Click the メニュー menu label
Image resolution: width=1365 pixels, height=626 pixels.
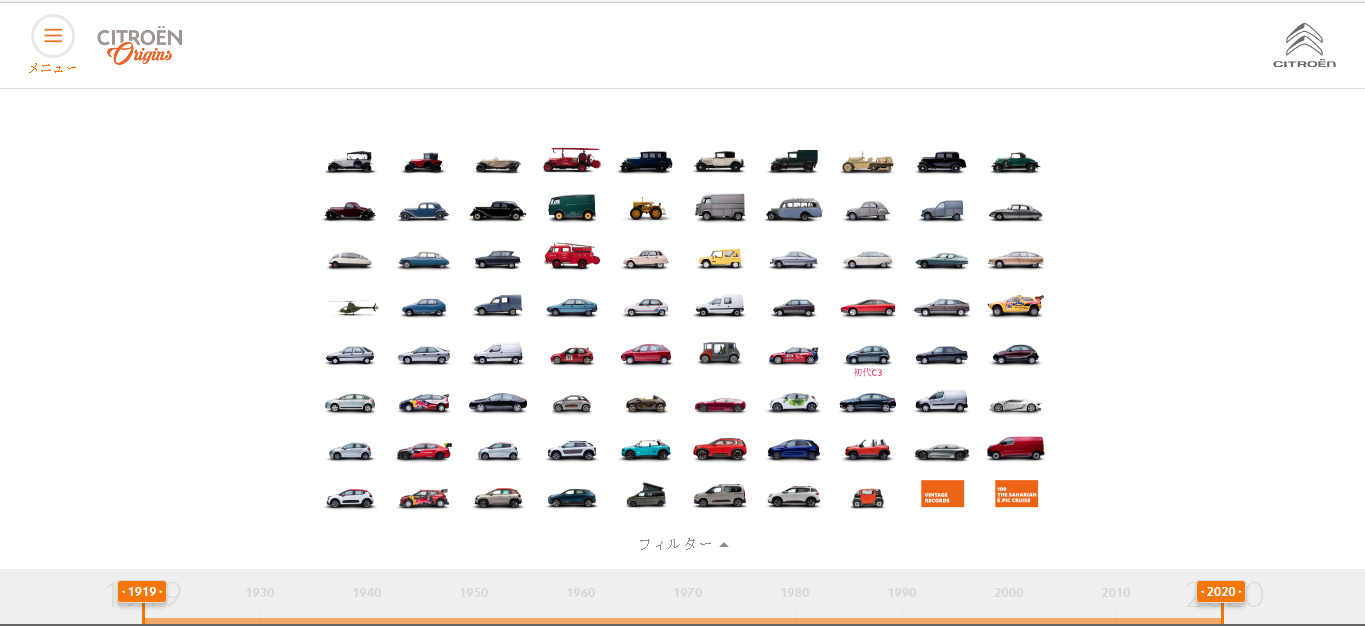[x=53, y=68]
